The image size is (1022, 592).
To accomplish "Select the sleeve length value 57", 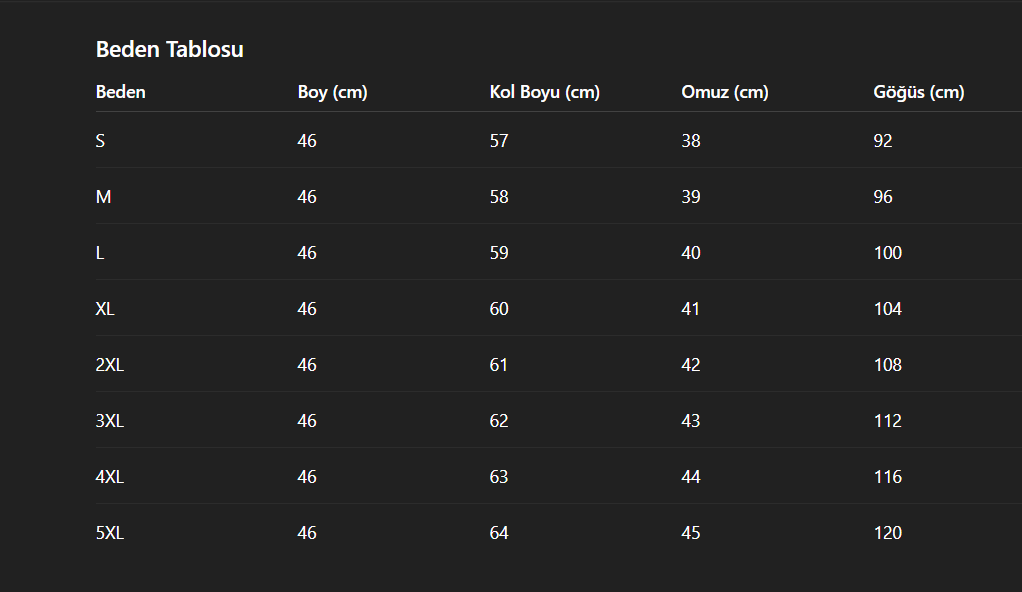I will click(x=499, y=141).
